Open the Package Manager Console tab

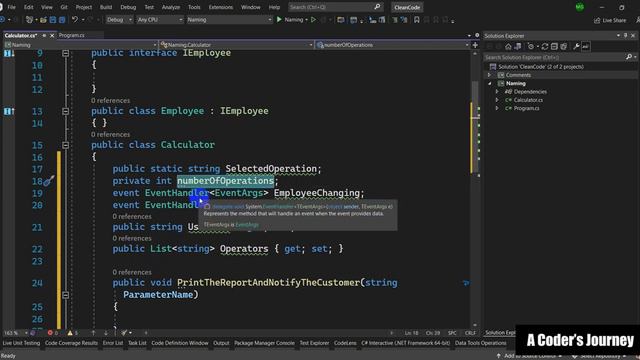coord(264,343)
